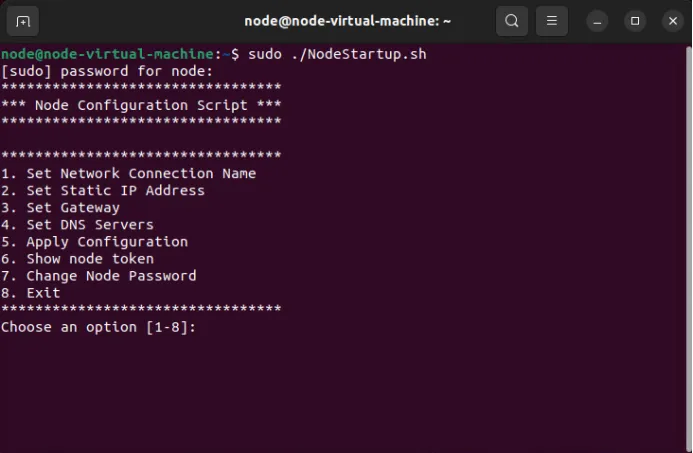Open the hamburger menu
Viewport: 693px width, 453px height.
(552, 21)
